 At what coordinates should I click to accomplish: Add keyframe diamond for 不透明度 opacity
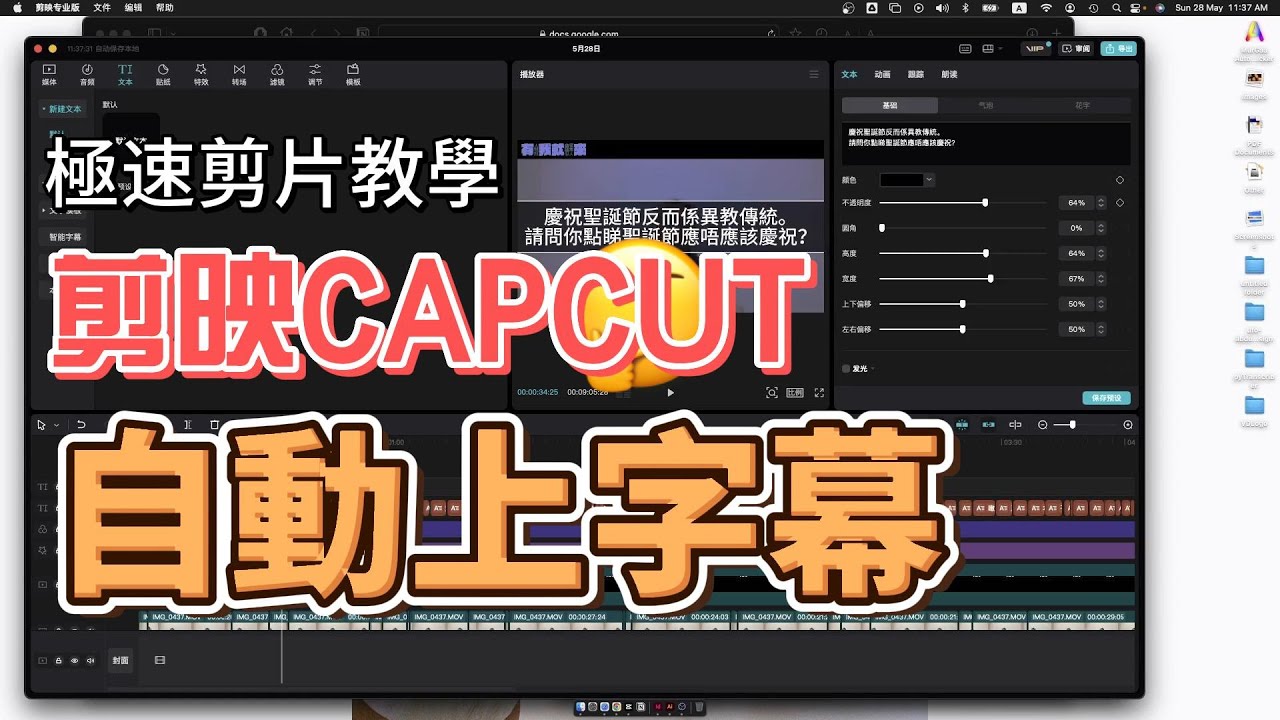(1119, 203)
